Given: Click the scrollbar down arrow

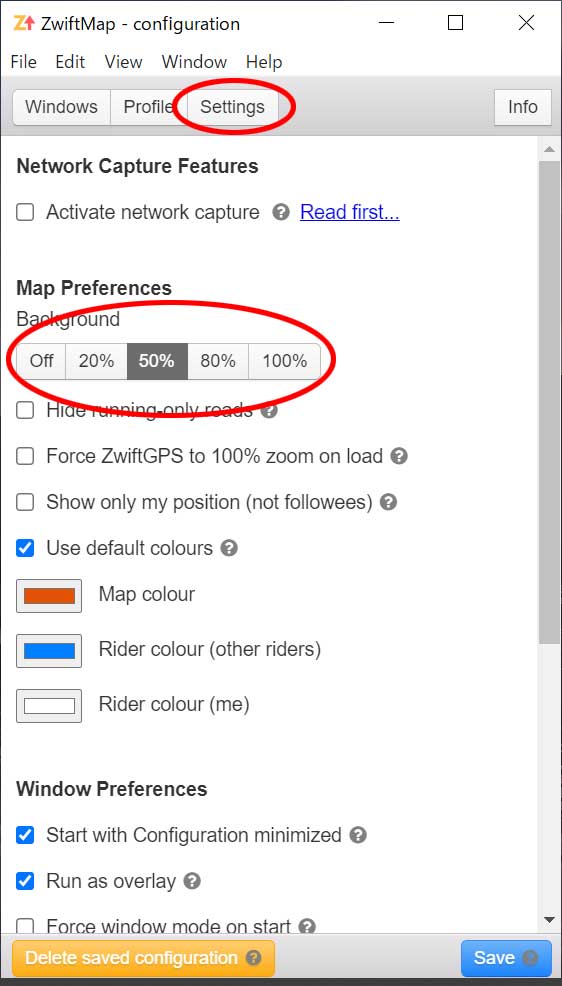Looking at the screenshot, I should click(549, 920).
